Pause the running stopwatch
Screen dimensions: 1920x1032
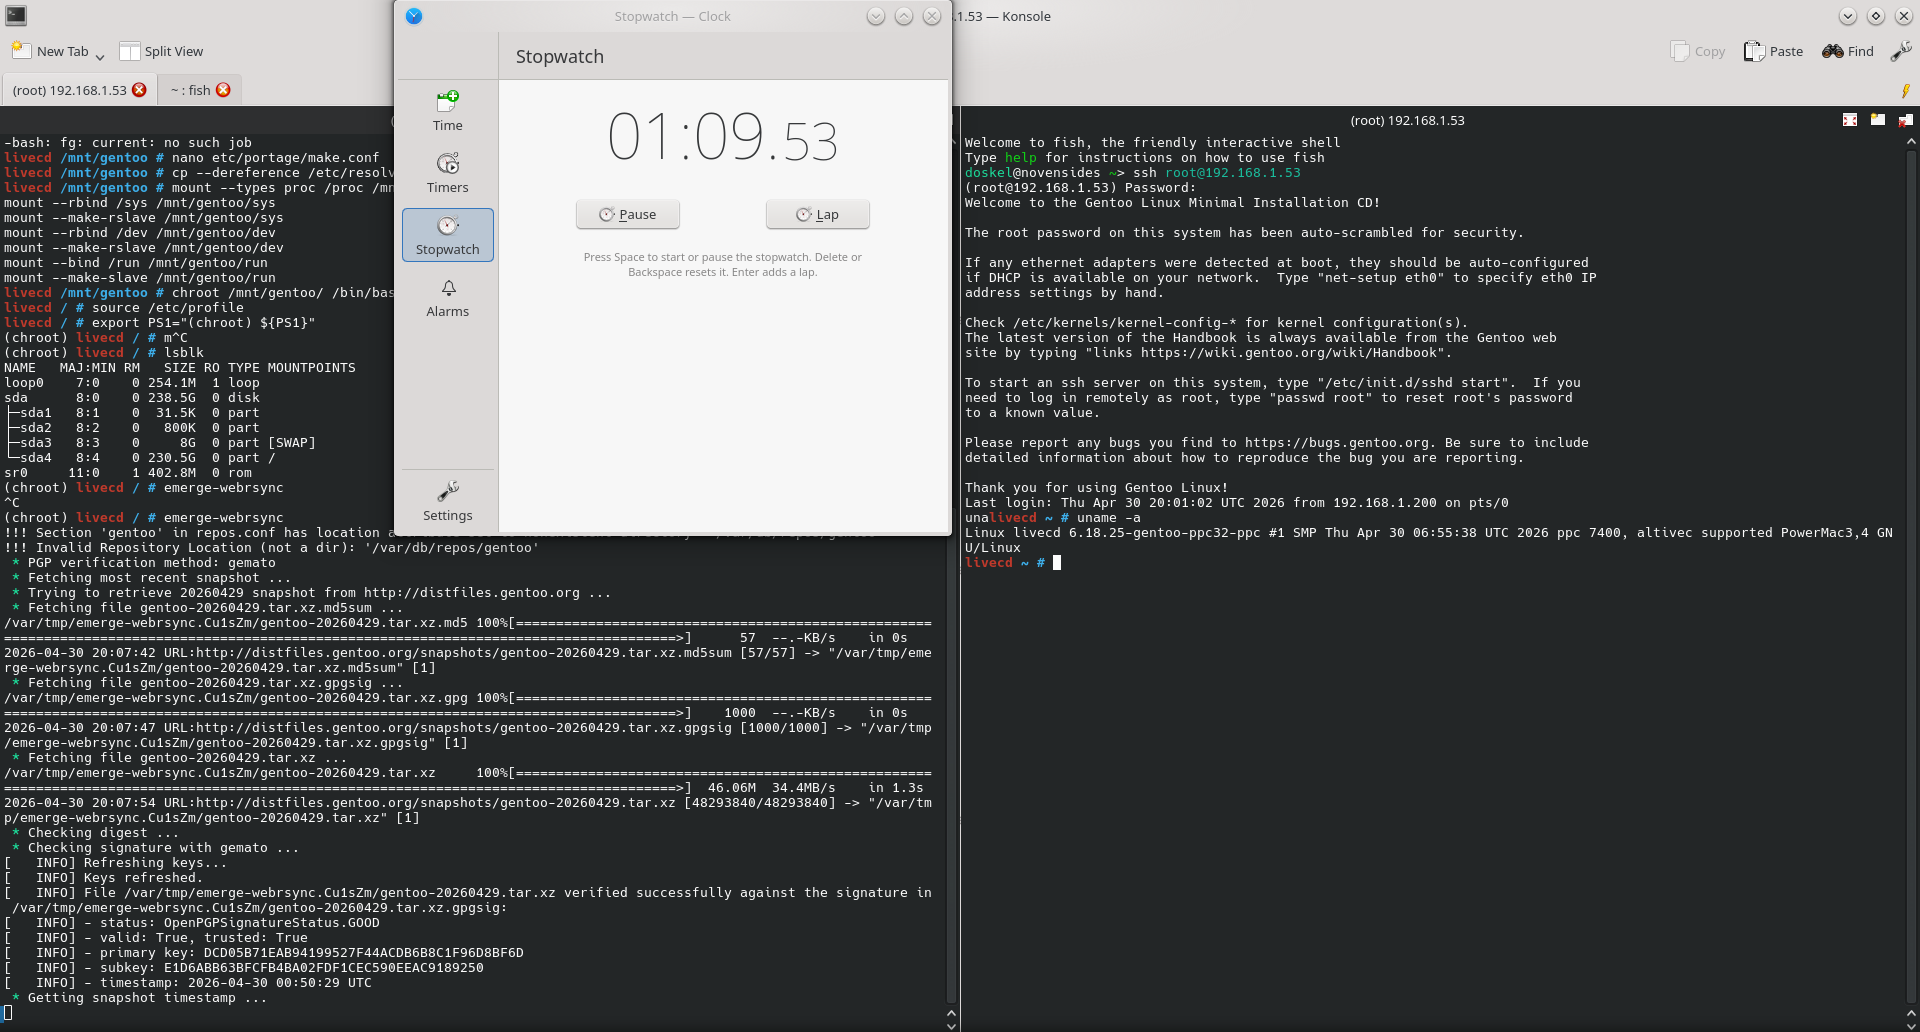628,214
